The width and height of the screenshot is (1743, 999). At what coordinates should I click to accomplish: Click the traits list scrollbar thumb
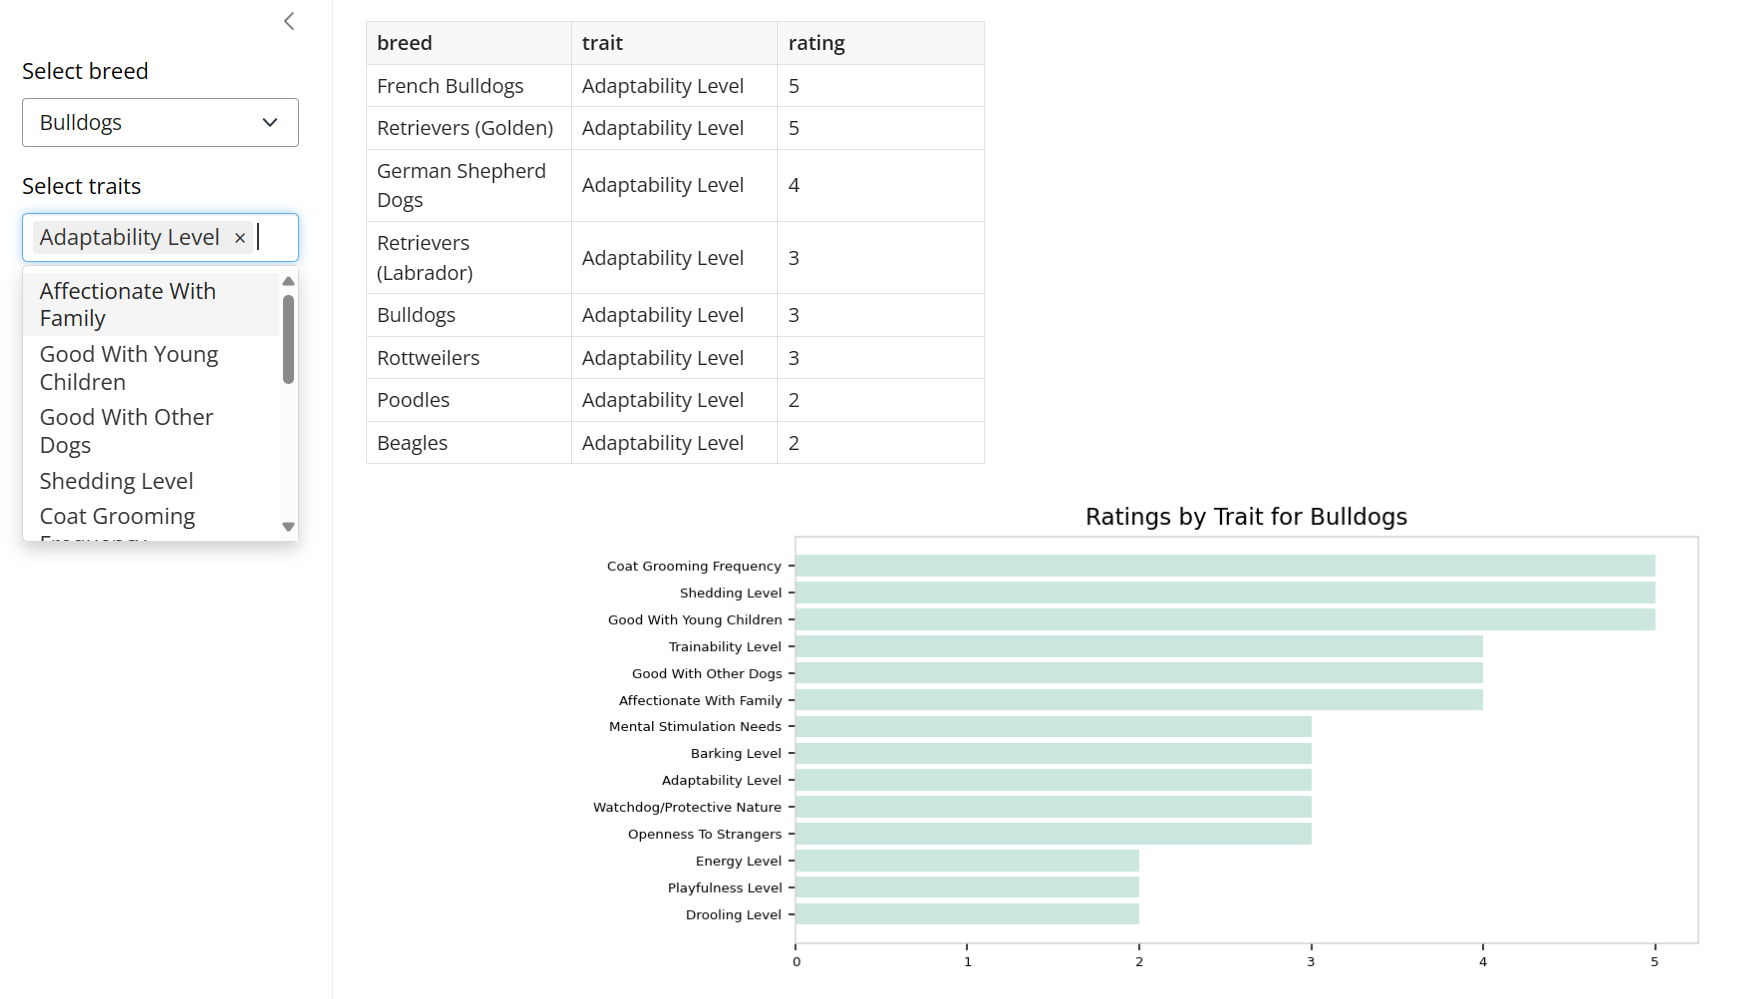tap(288, 339)
